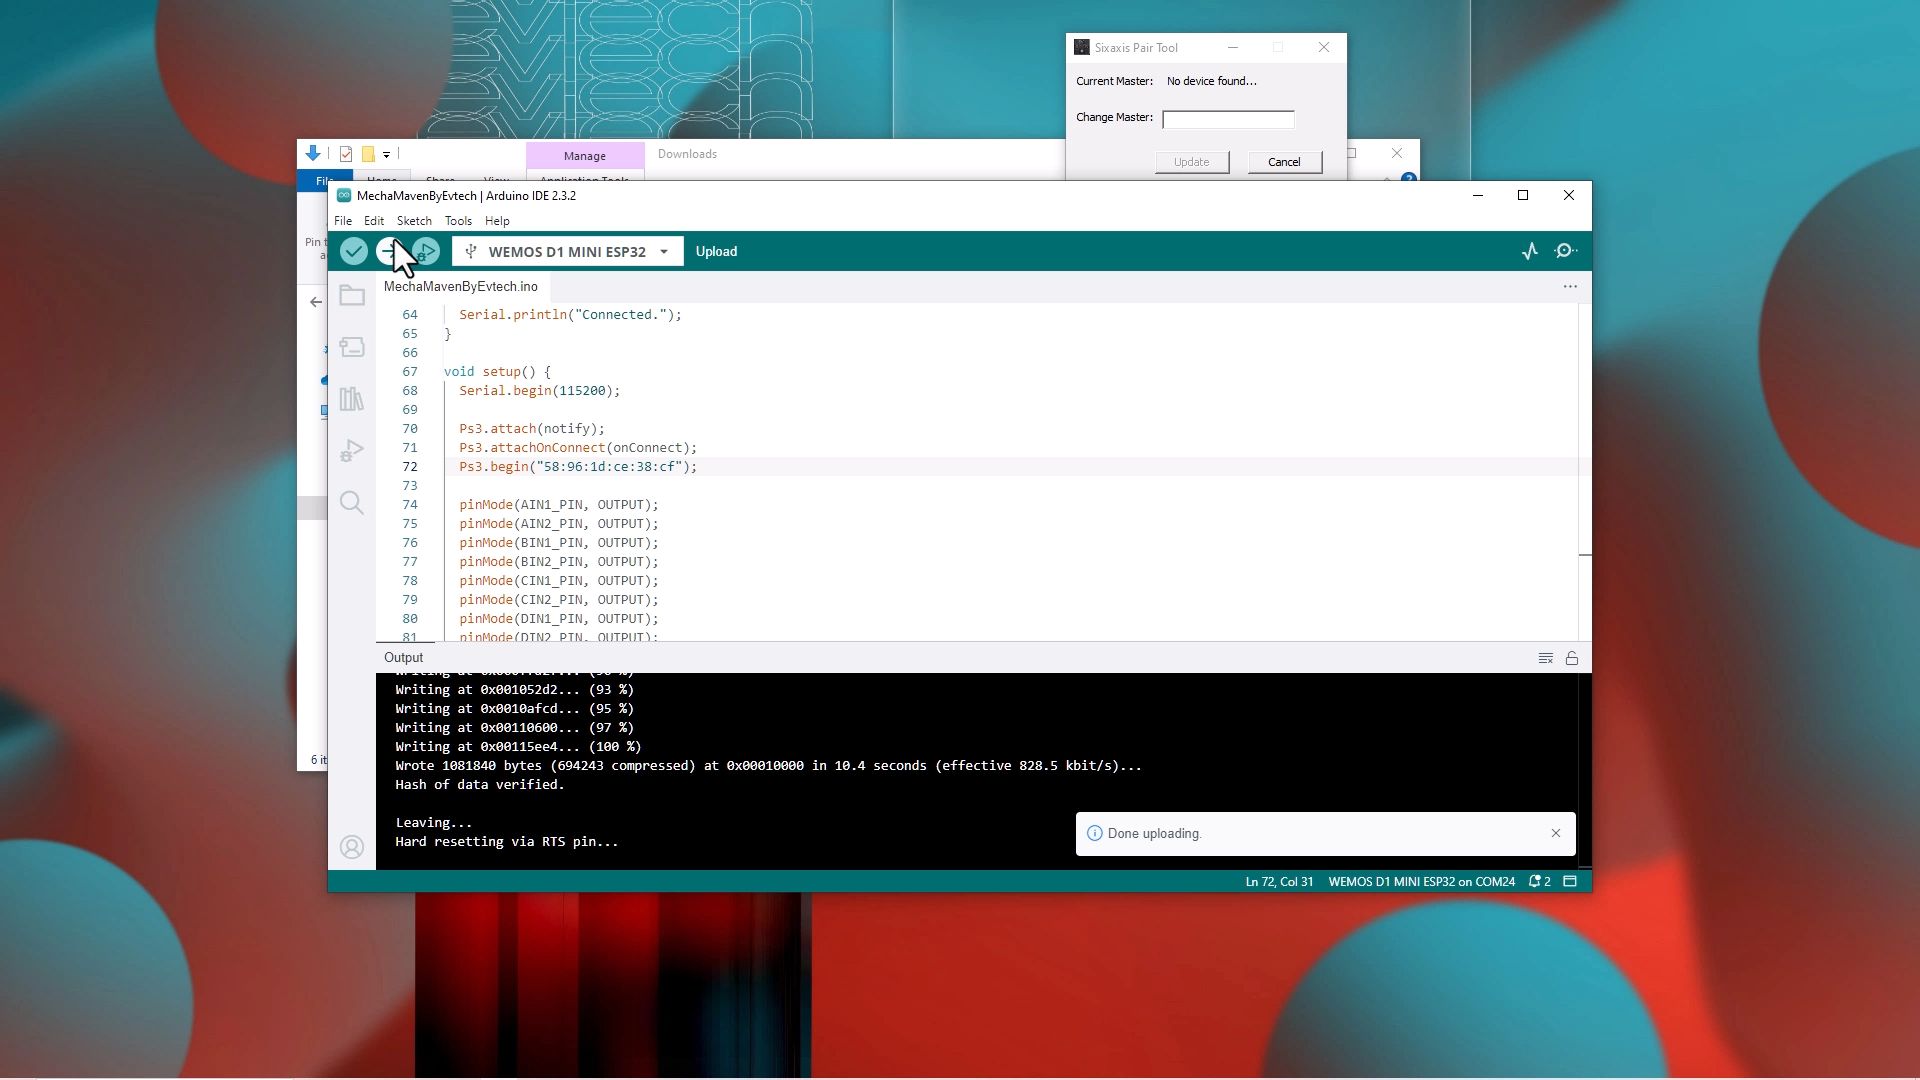
Task: Click the account profile icon in sidebar
Action: [x=352, y=847]
